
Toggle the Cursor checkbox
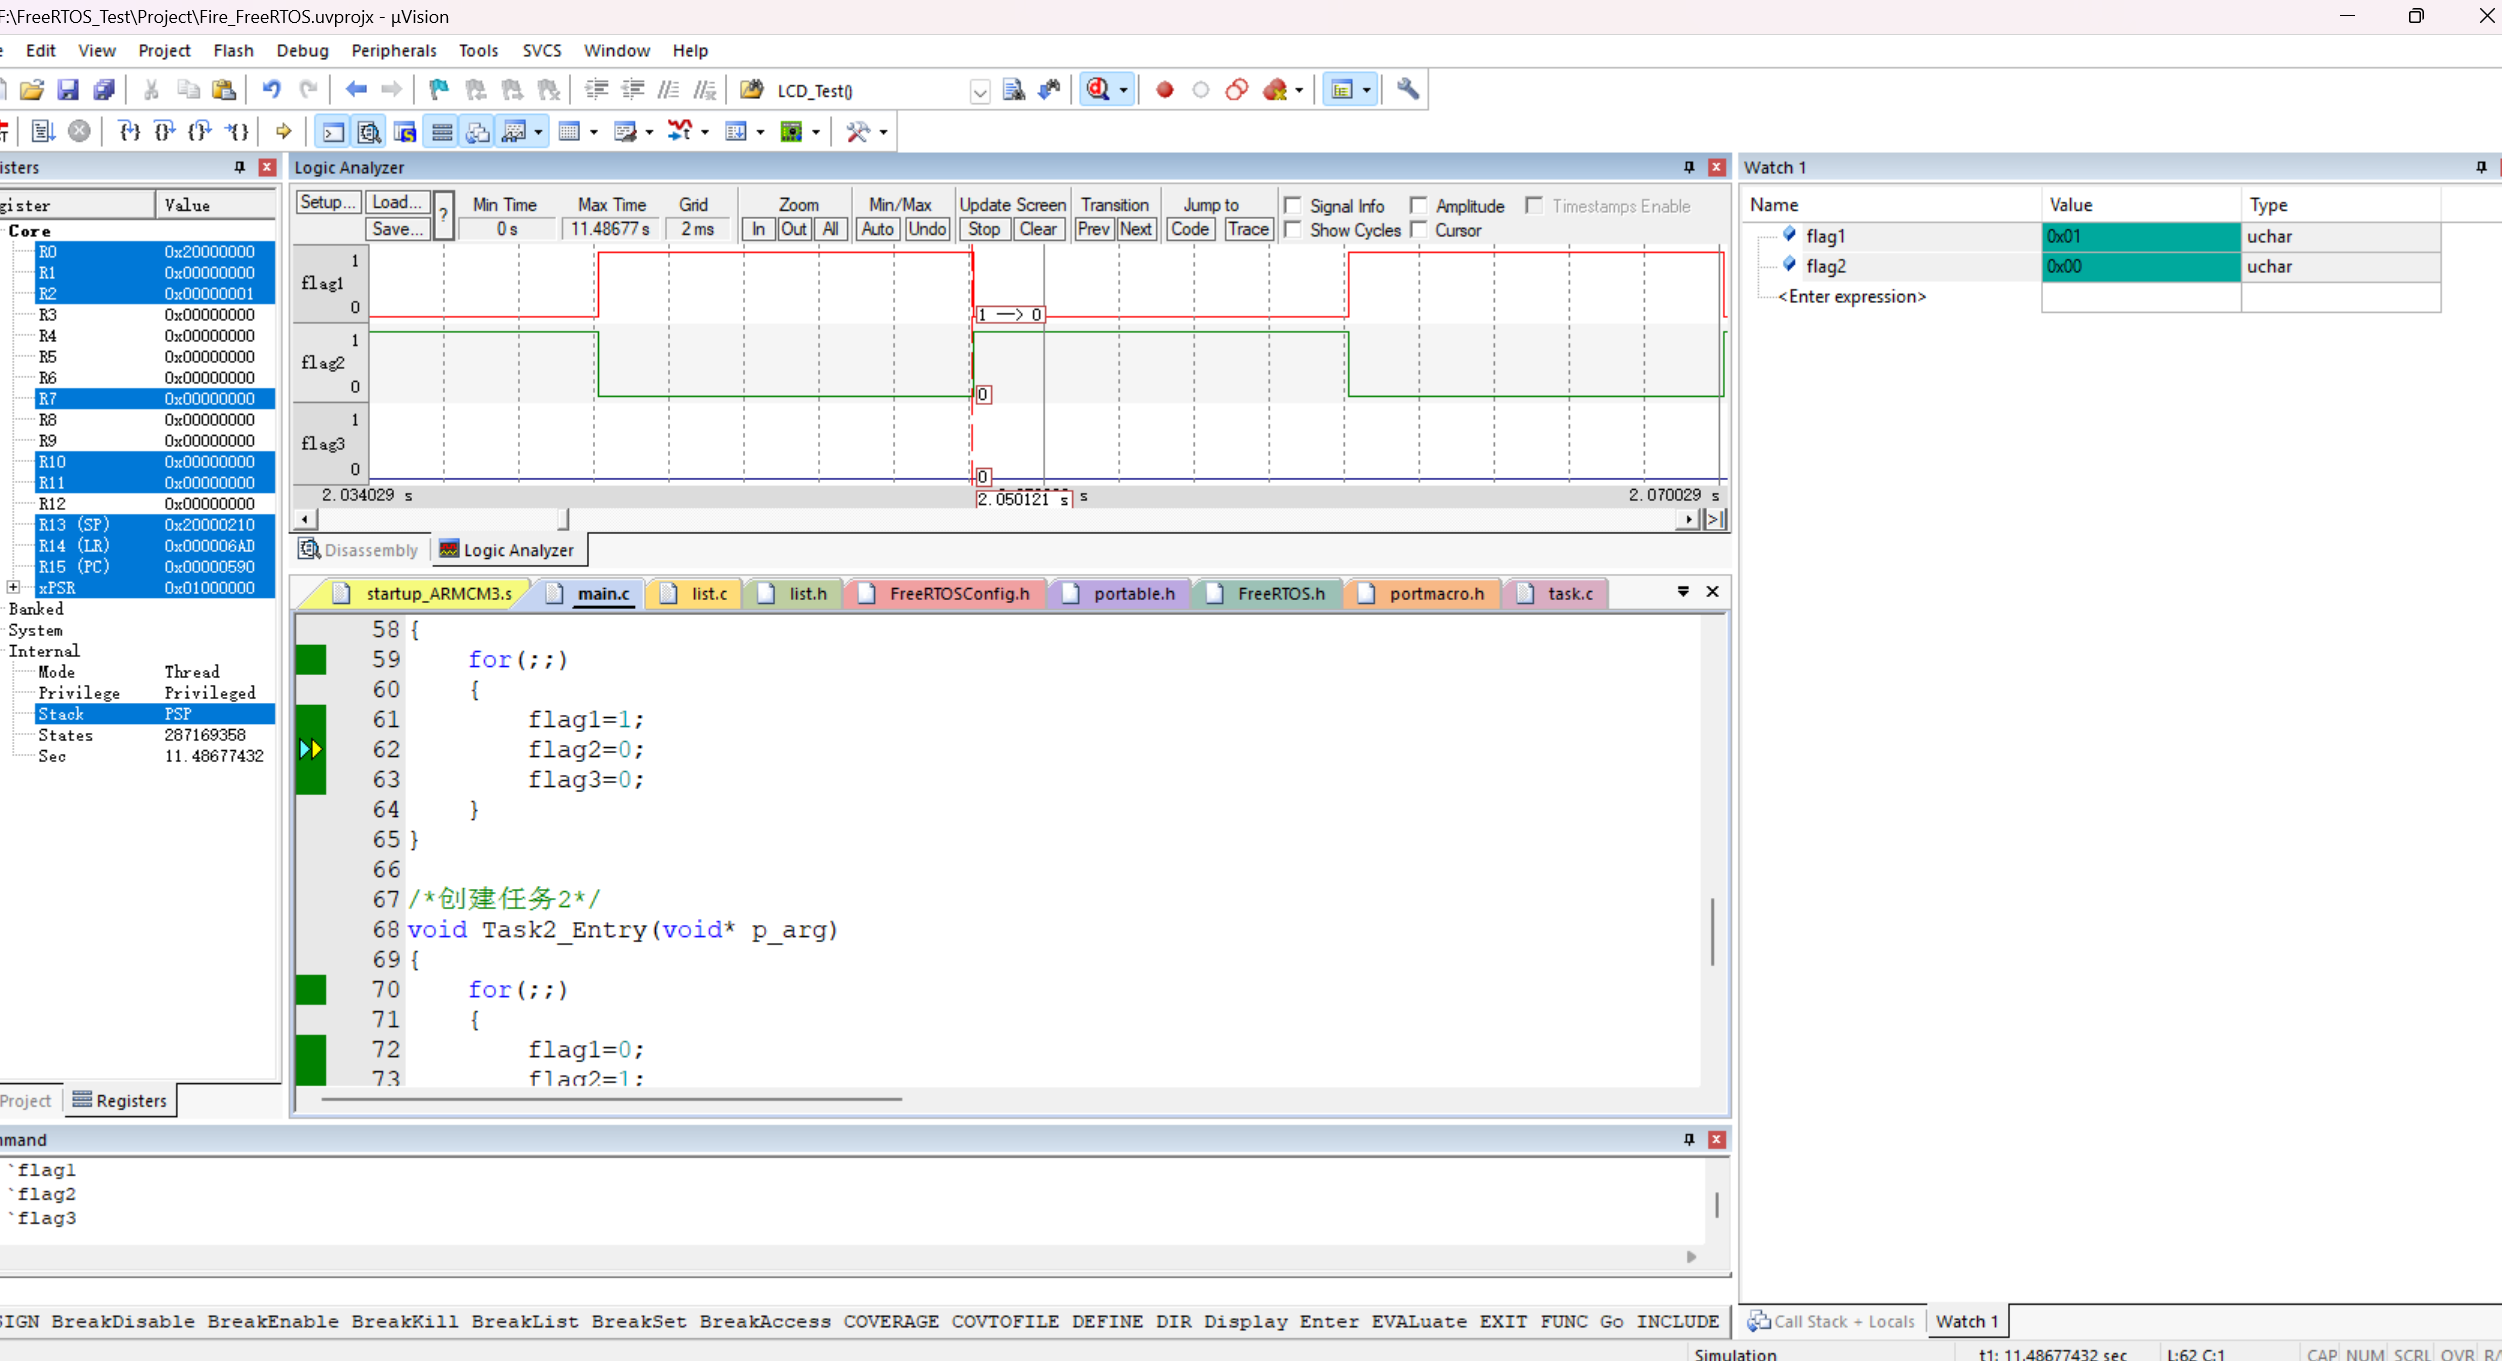1418,230
